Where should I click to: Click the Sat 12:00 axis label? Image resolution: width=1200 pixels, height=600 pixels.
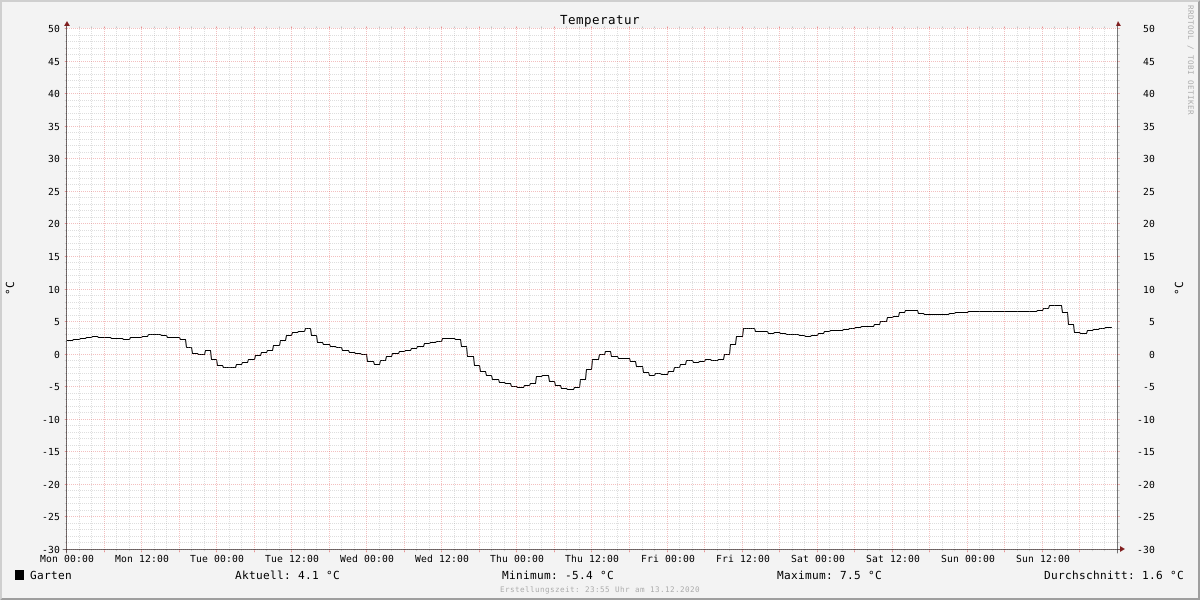pos(893,559)
